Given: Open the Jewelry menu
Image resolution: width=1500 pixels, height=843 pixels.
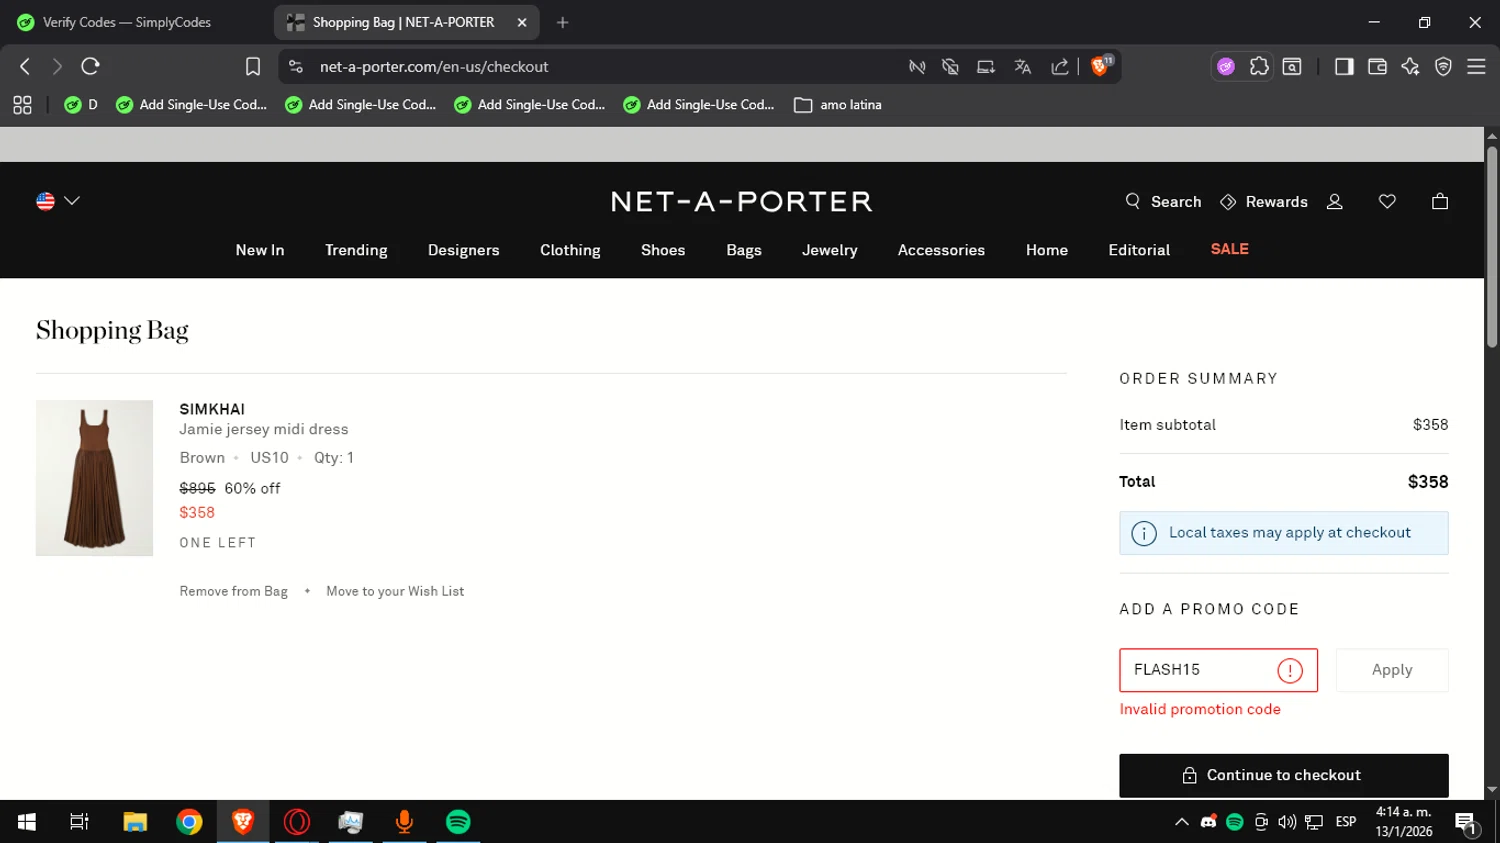Looking at the screenshot, I should tap(830, 250).
